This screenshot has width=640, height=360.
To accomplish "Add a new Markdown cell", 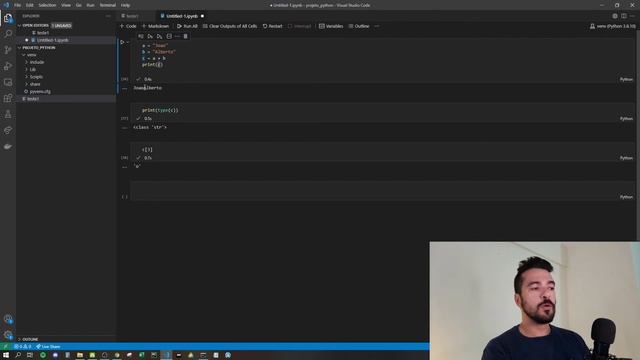I will 155,26.
